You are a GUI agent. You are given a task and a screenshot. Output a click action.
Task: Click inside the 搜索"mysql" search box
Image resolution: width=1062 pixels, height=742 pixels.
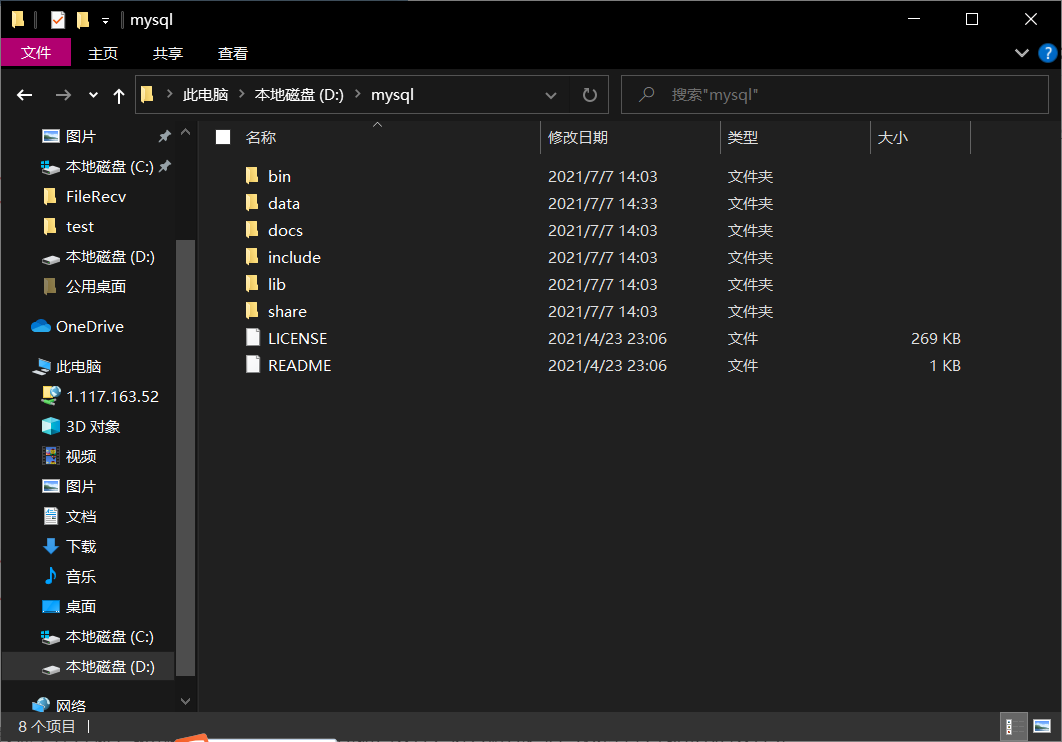(x=834, y=95)
